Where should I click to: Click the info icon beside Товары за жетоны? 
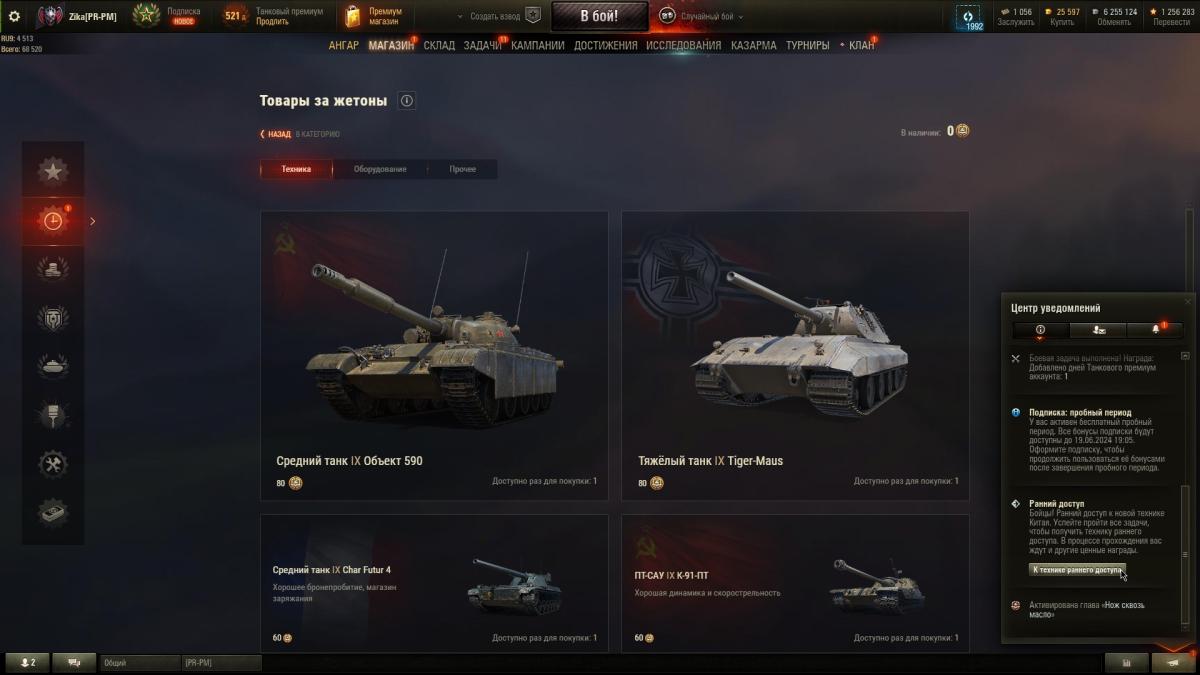coord(406,101)
